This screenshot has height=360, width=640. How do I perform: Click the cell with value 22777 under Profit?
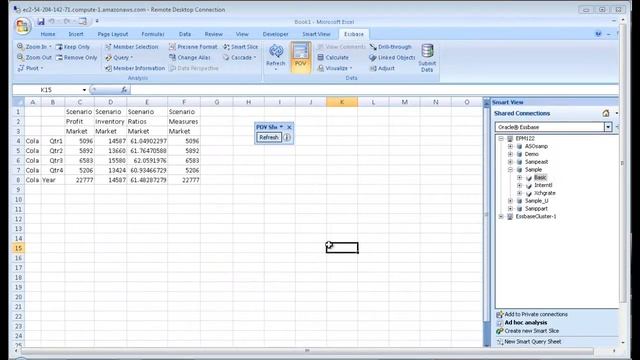(80, 180)
